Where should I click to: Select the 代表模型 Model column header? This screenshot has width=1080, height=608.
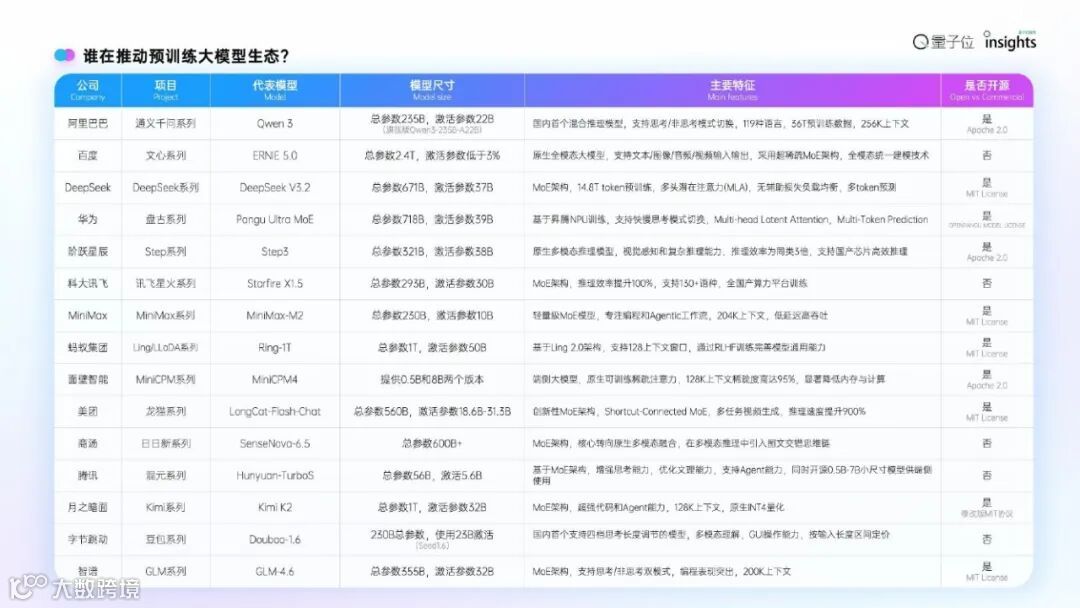click(275, 90)
